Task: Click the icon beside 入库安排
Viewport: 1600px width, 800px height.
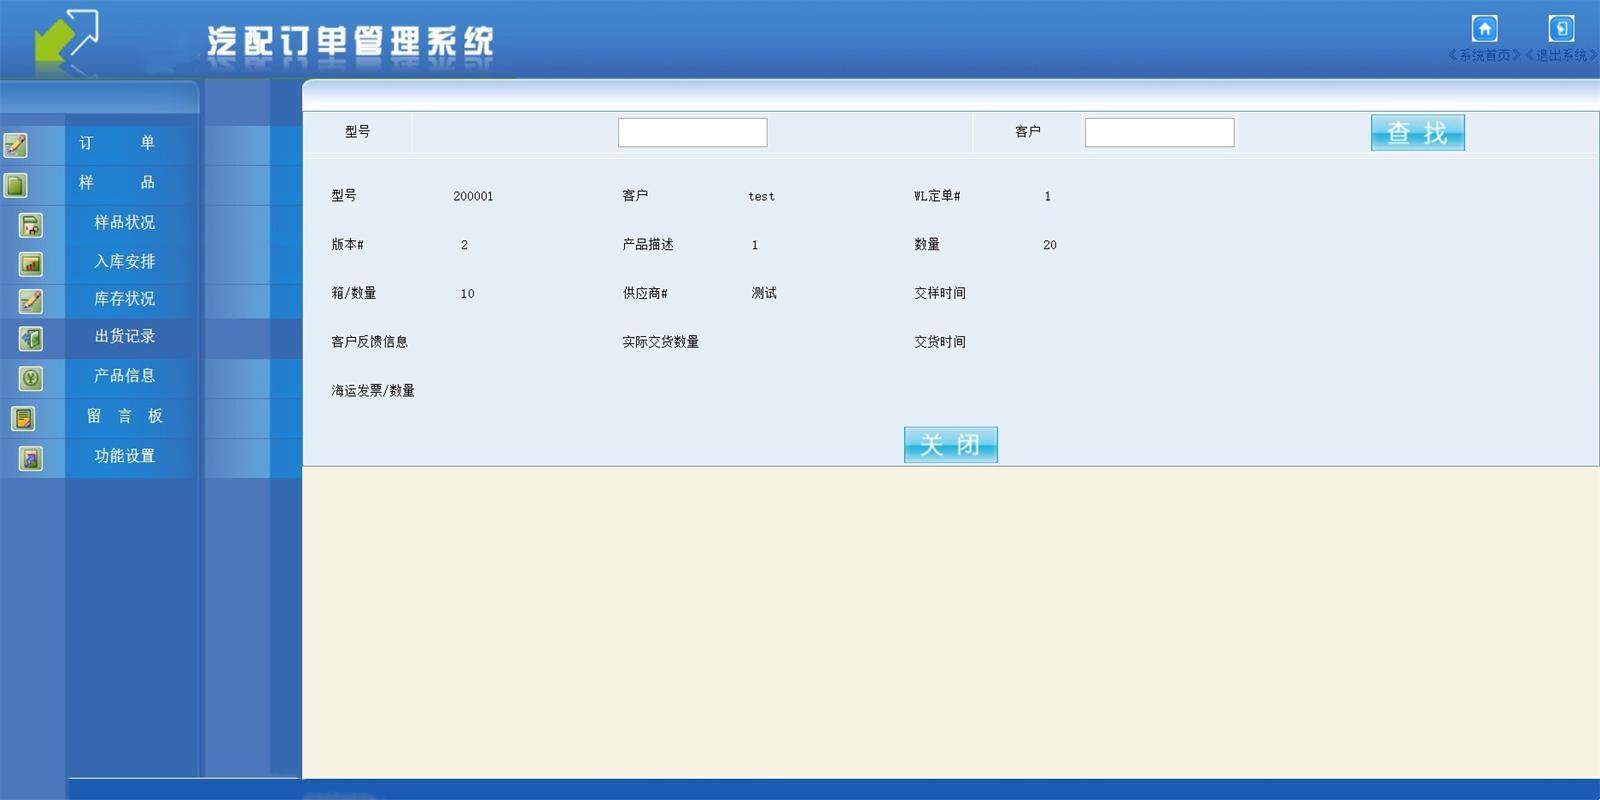Action: pos(31,264)
